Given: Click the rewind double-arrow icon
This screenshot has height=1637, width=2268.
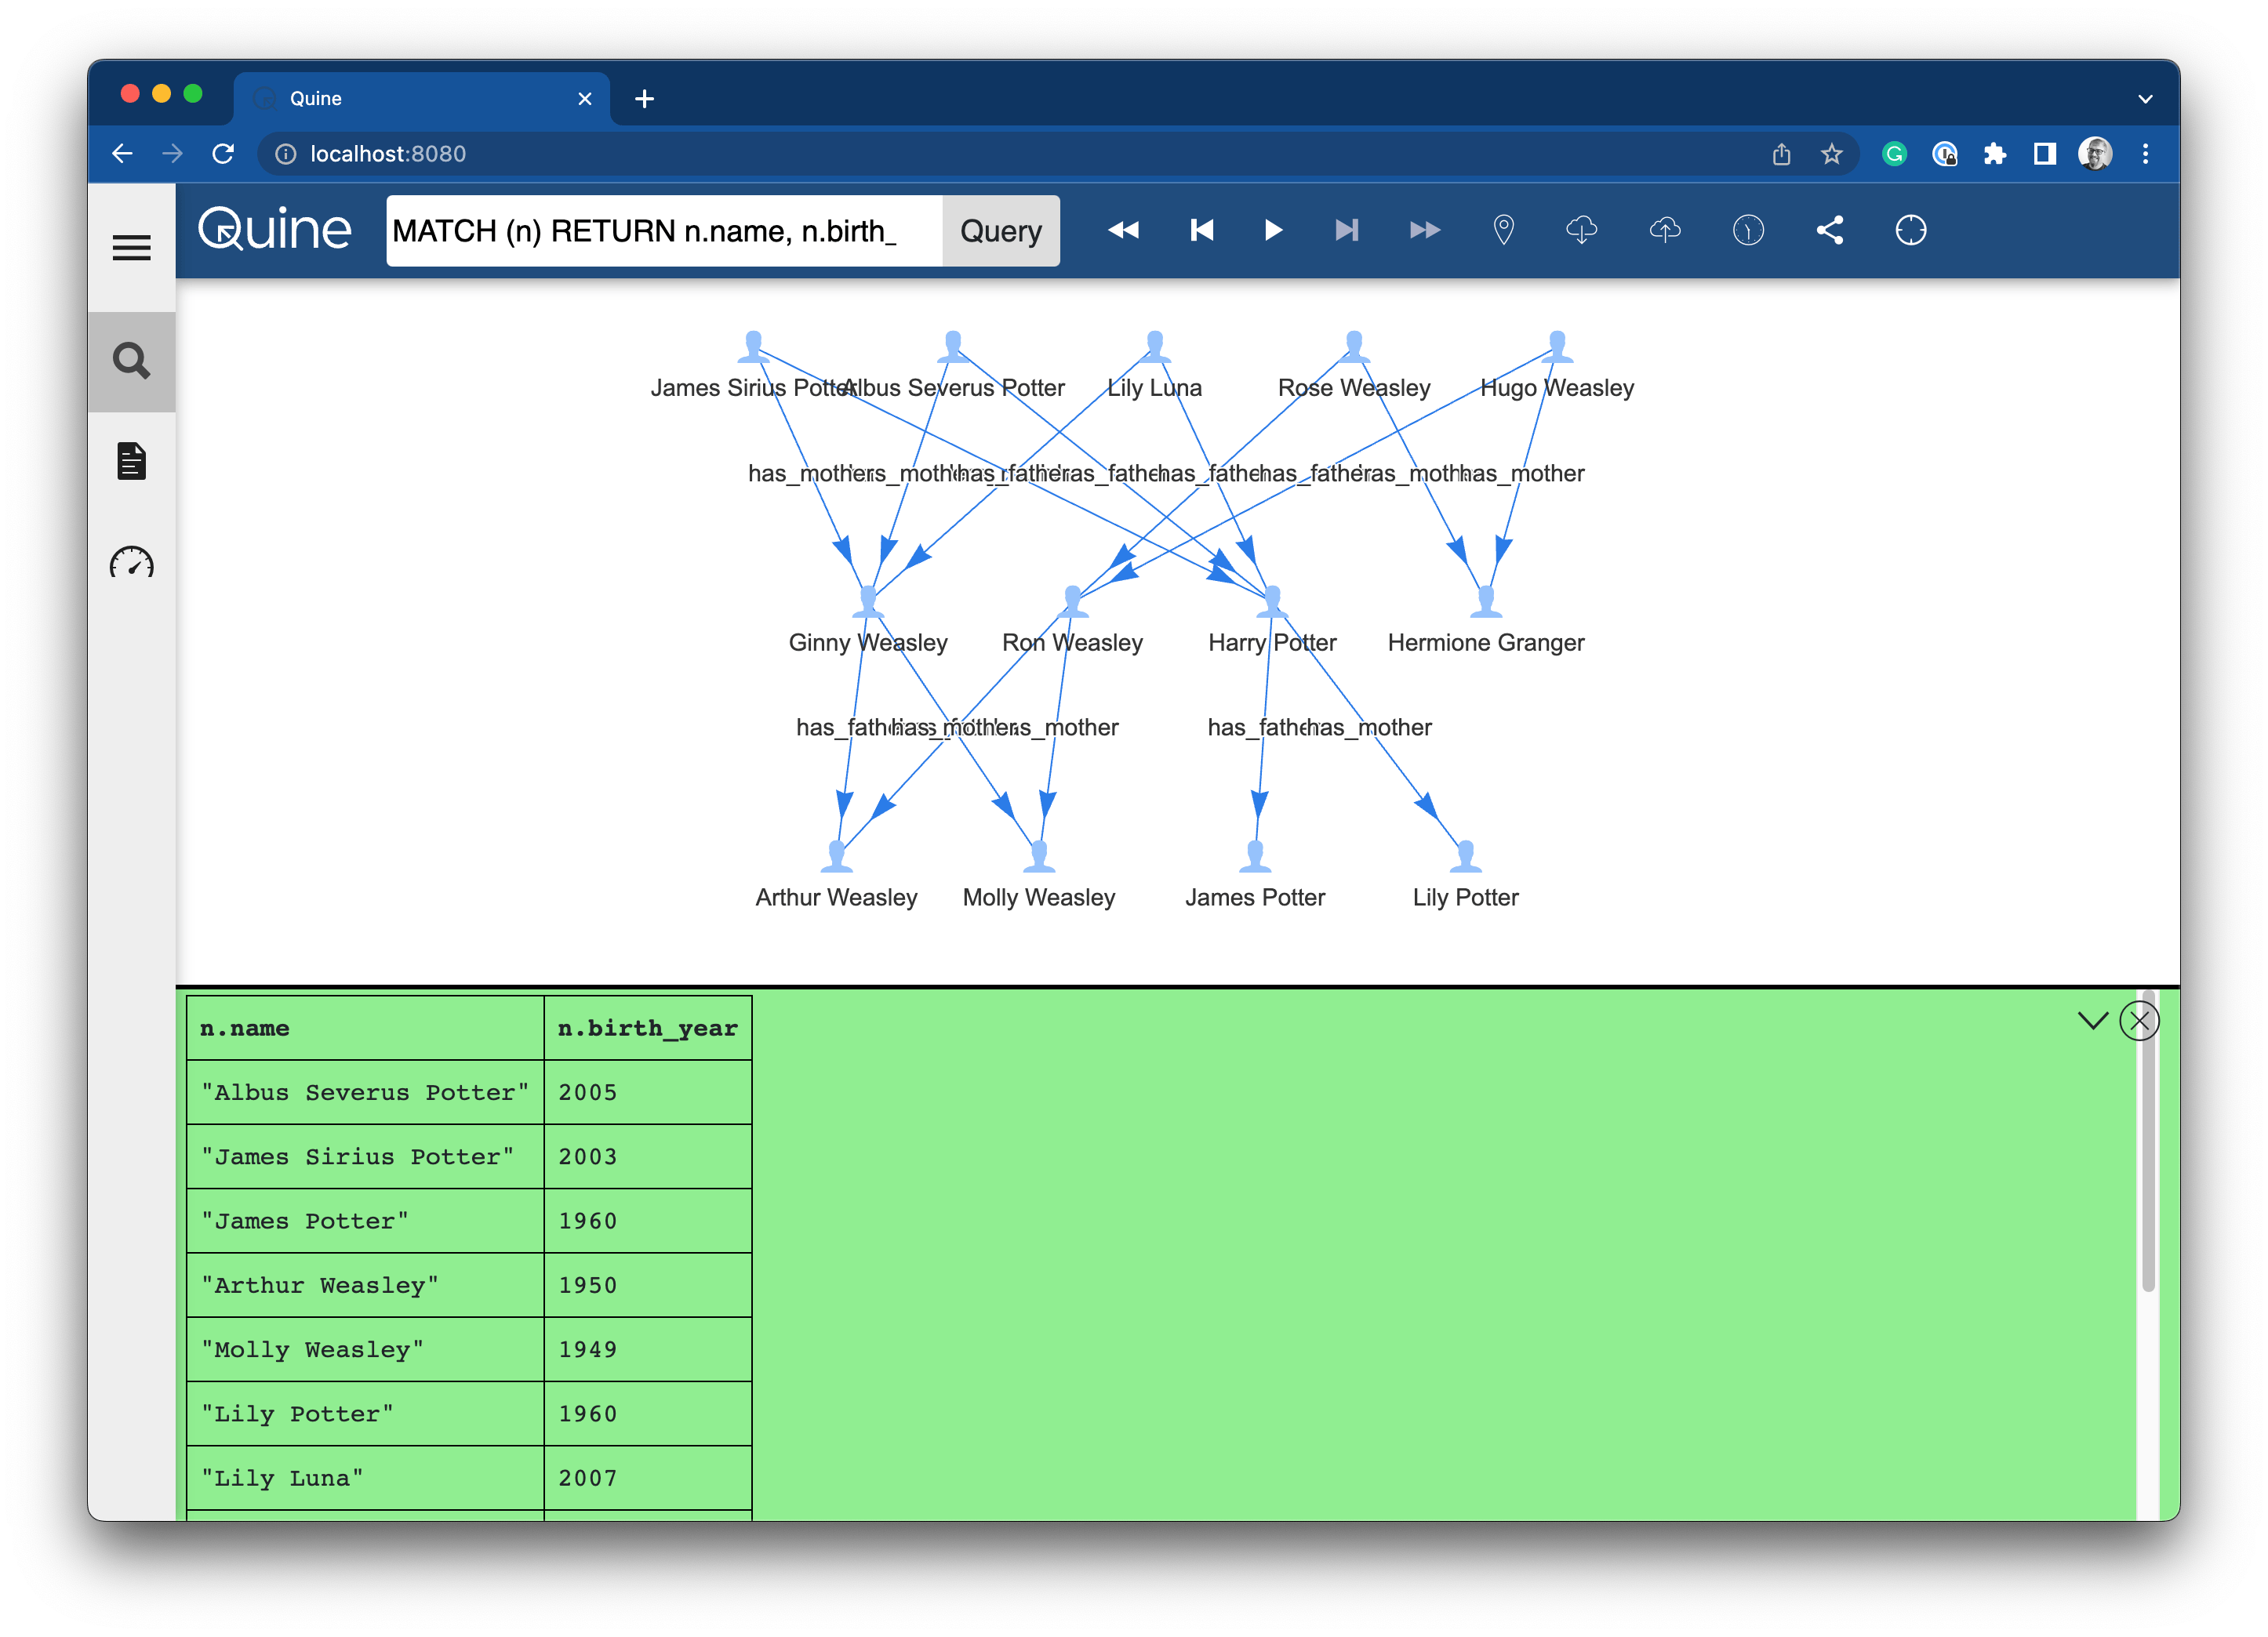Looking at the screenshot, I should 1123,231.
